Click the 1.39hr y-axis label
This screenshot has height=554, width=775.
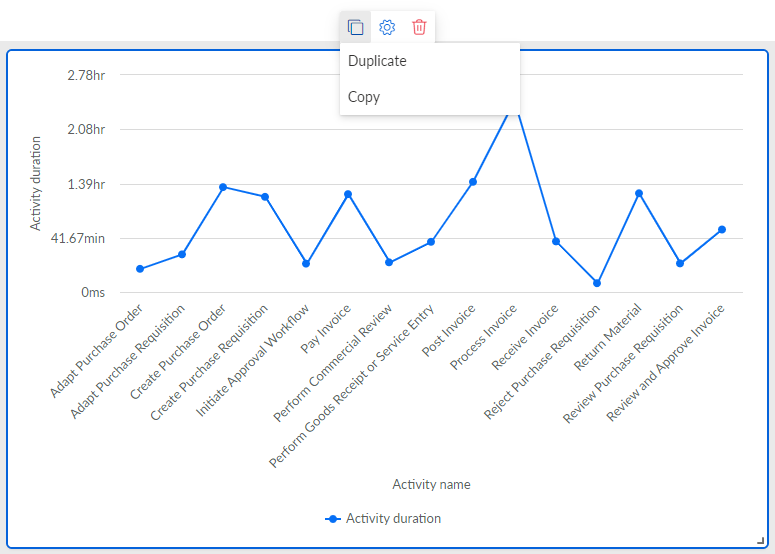pos(86,184)
